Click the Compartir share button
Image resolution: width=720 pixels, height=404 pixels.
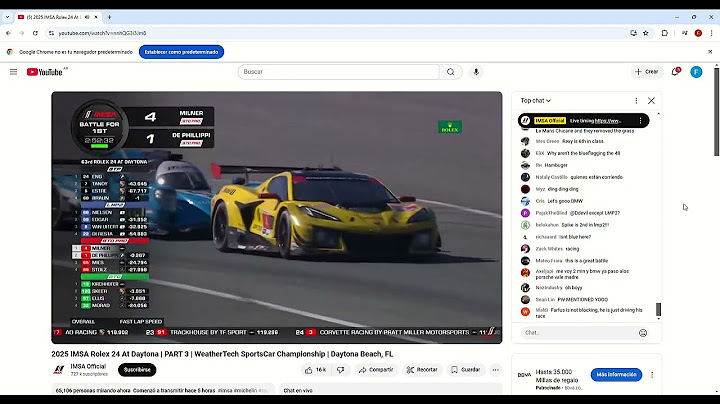point(376,370)
